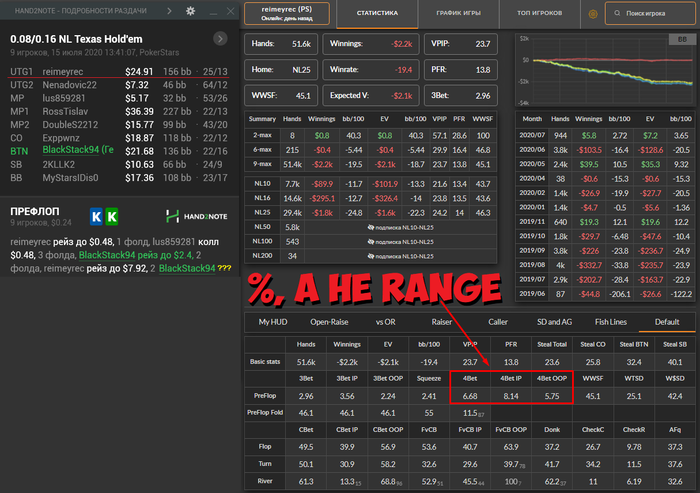Switch to SD and AG tab
The width and height of the screenshot is (700, 493).
click(x=554, y=322)
